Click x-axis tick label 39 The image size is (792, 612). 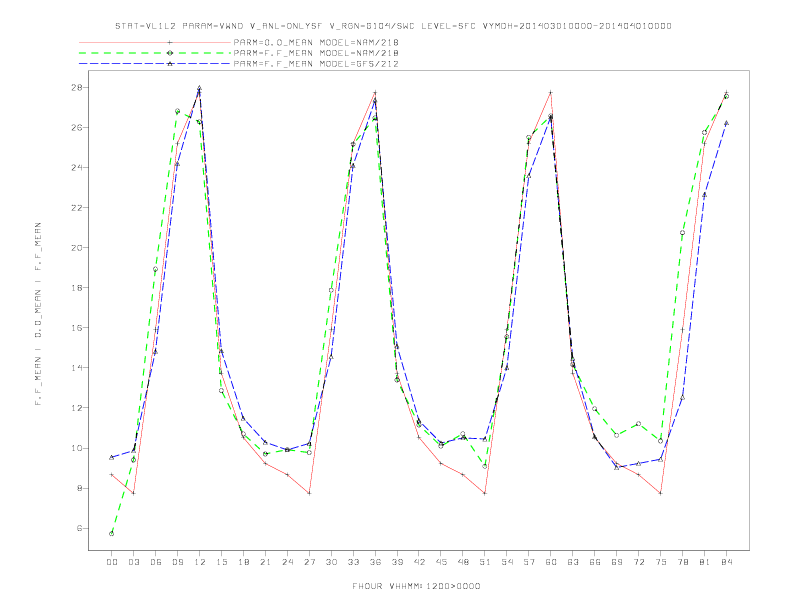click(397, 562)
